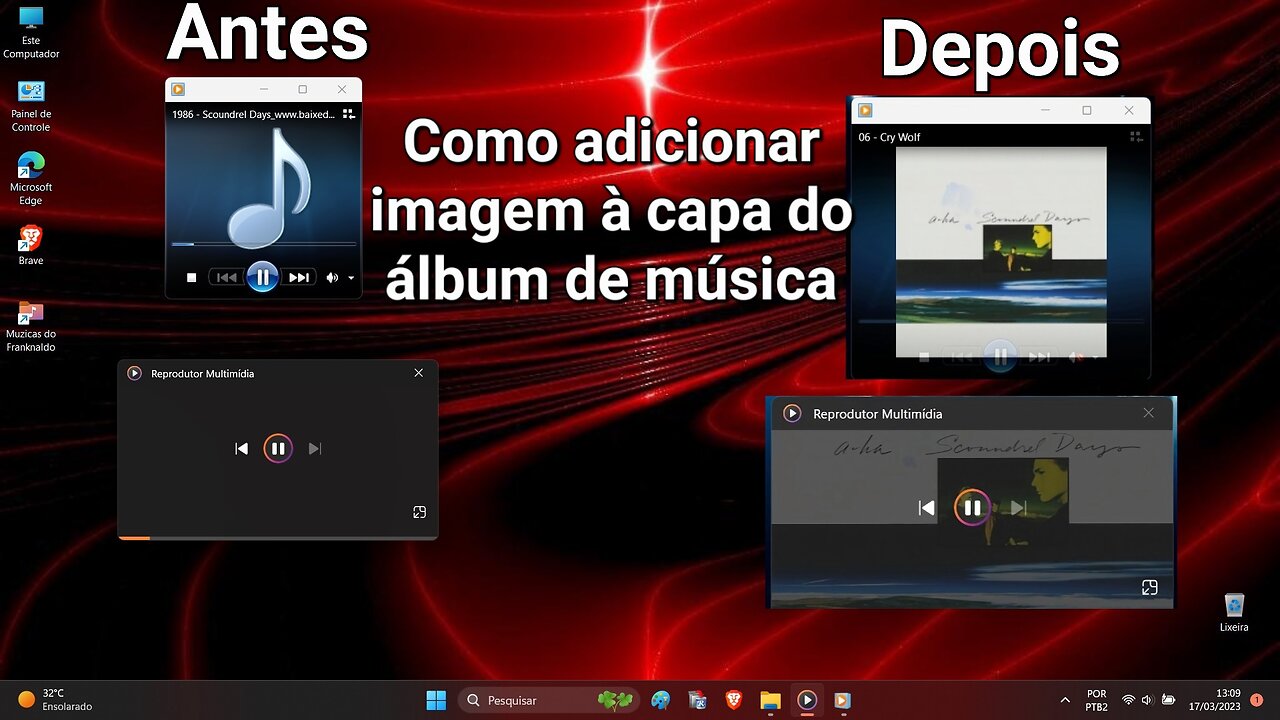Toggle mute in the Cry Wolf player
This screenshot has height=720, width=1280.
click(1076, 356)
